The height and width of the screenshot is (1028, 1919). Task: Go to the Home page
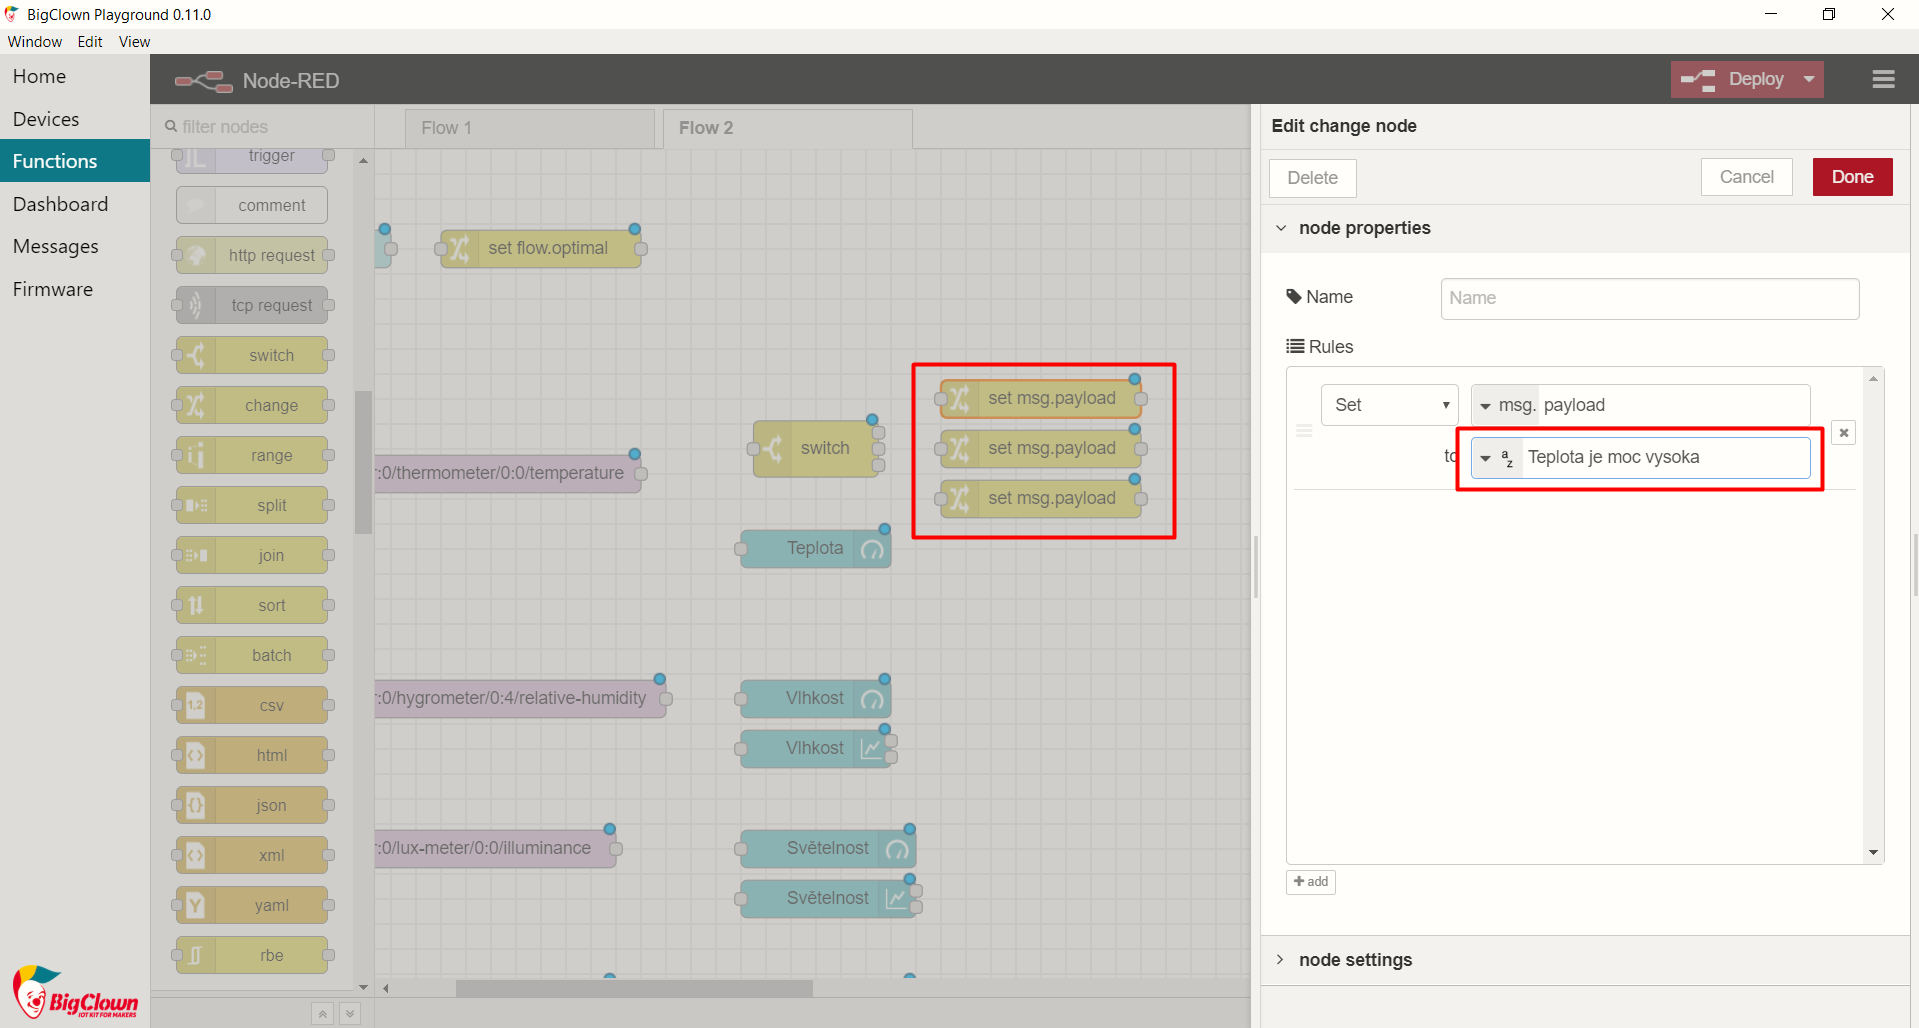click(x=75, y=76)
